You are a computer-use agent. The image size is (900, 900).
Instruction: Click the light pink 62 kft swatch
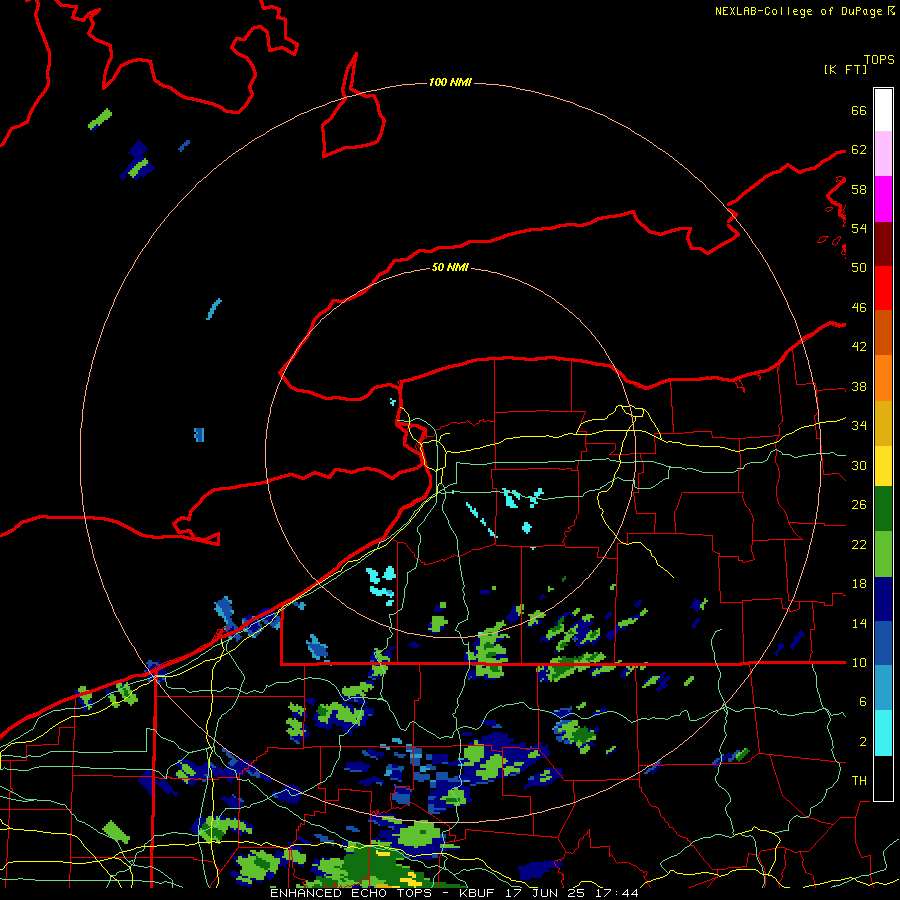click(883, 154)
